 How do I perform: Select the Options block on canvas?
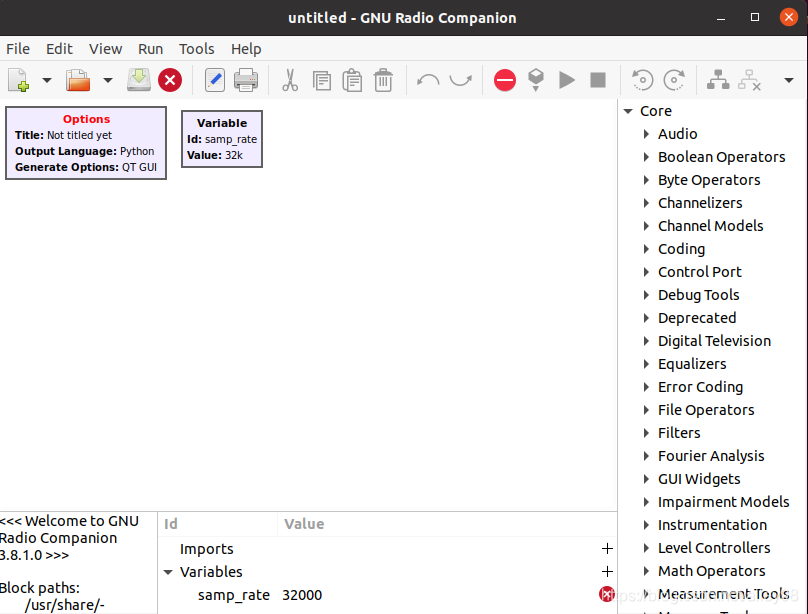coord(86,143)
